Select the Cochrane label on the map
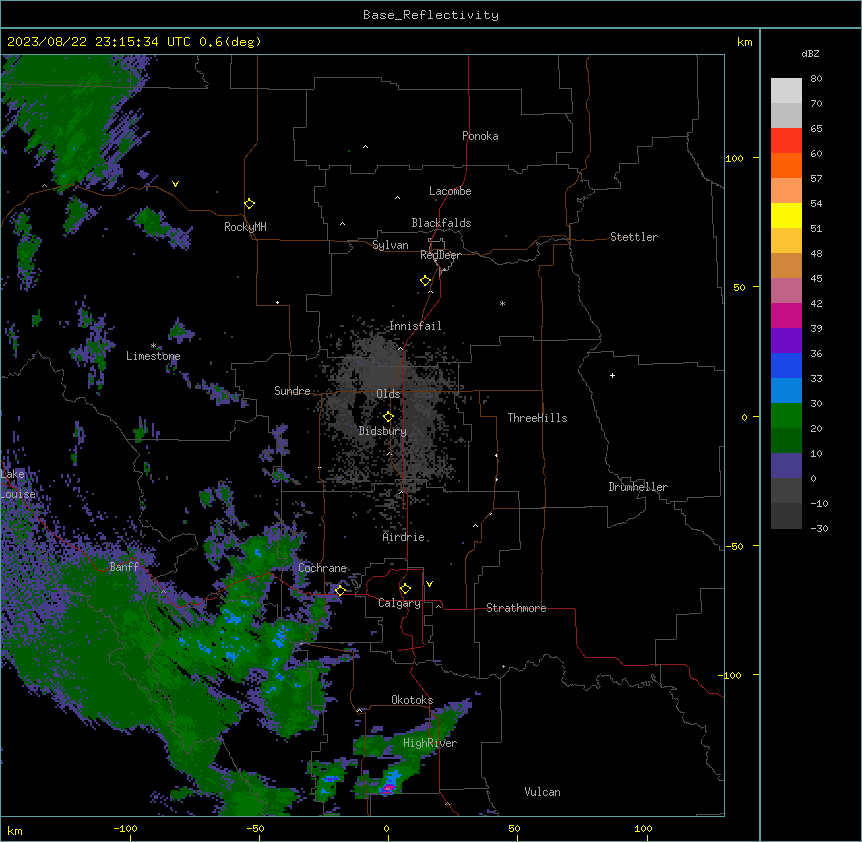862x842 pixels. pyautogui.click(x=323, y=568)
